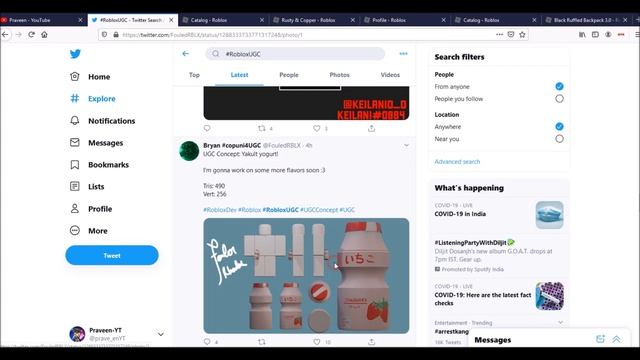Share the Keilani tweet above
The width and height of the screenshot is (640, 360).
tap(371, 128)
